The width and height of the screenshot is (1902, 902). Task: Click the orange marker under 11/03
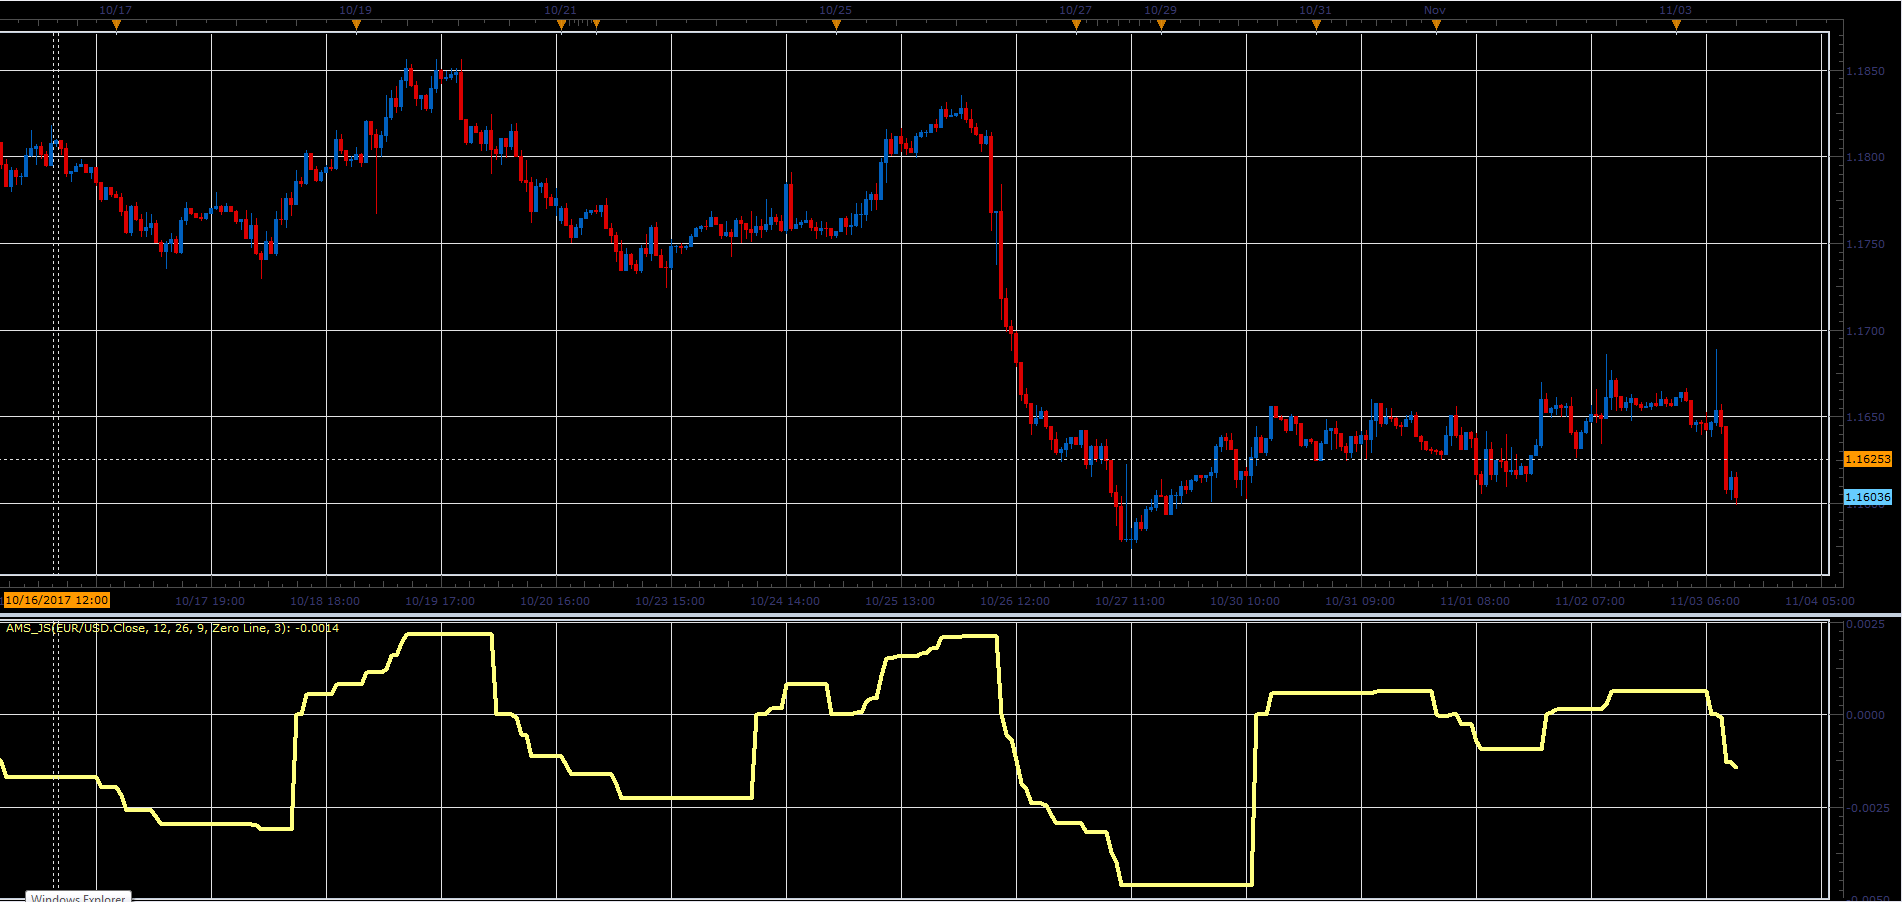pyautogui.click(x=1676, y=25)
